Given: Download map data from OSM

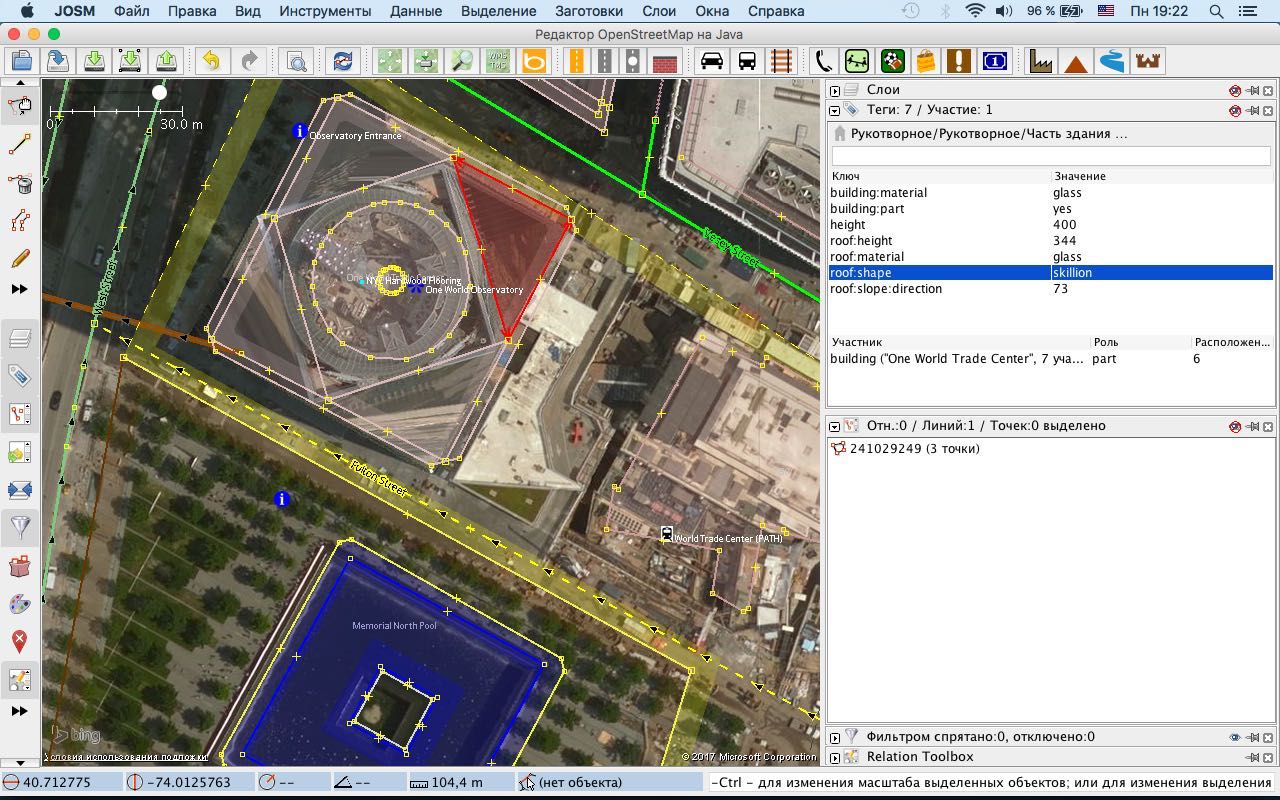Looking at the screenshot, I should click(94, 61).
